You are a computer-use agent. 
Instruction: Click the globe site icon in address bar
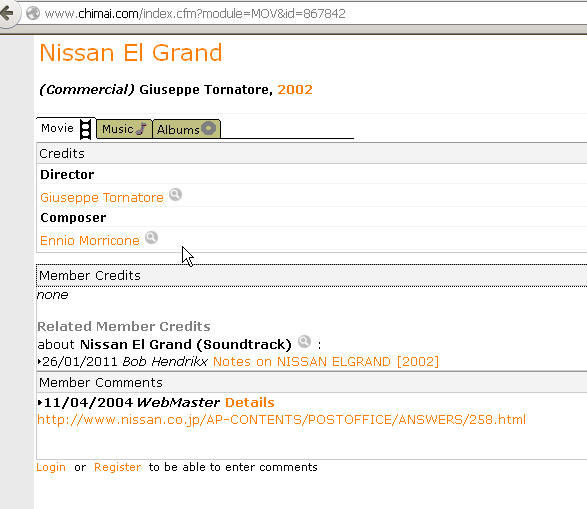[33, 13]
